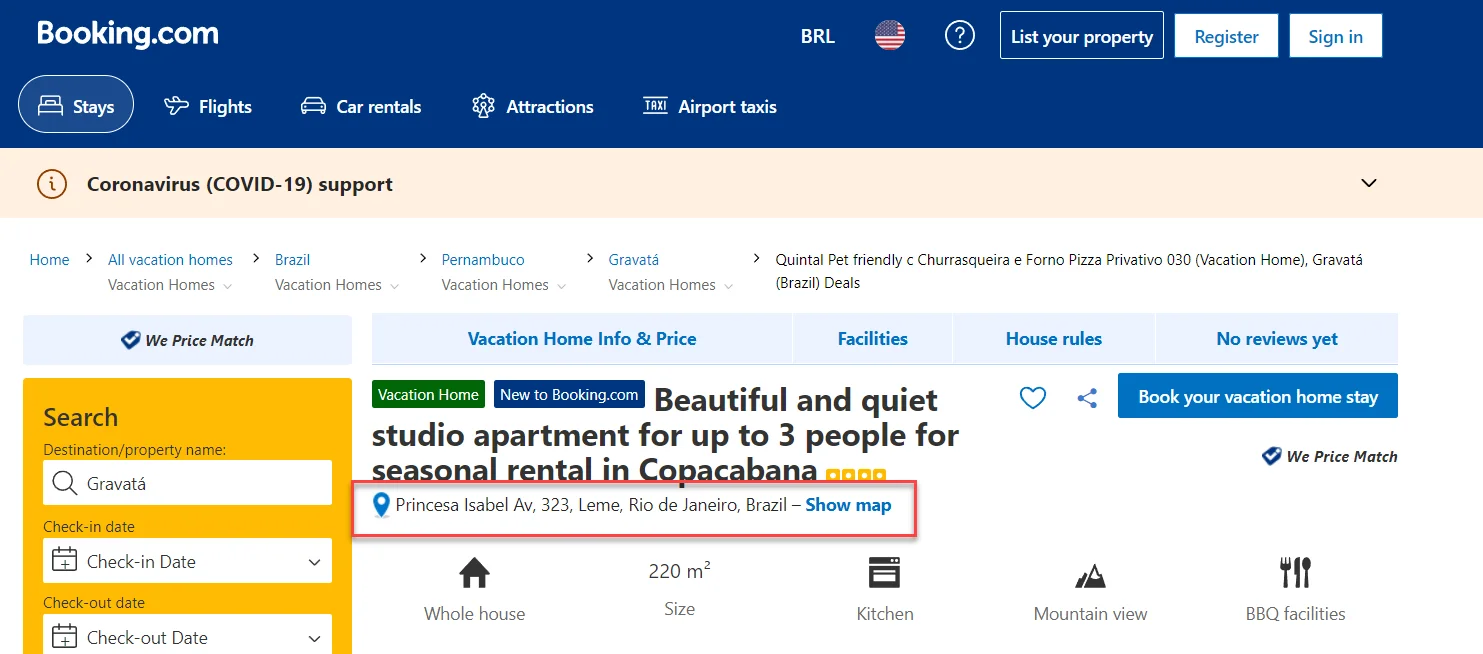Open the Pernambuco breadcrumb link

point(483,259)
